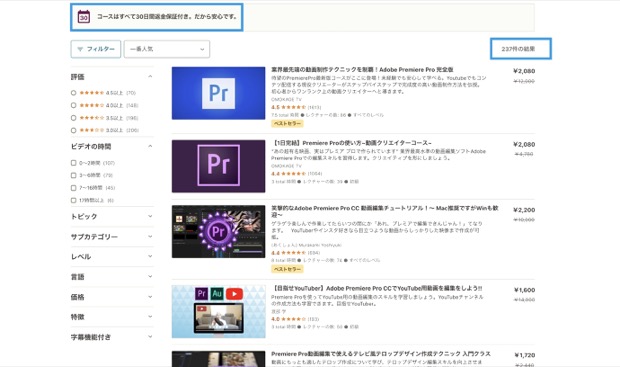Open the 【1日完結】Premiere Proの使い方 course title

(352, 143)
